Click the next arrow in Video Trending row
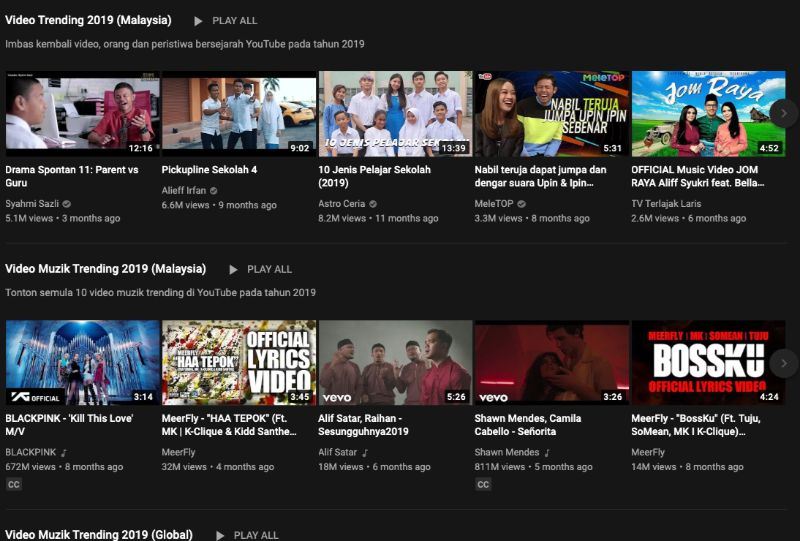This screenshot has height=541, width=800. (x=784, y=113)
